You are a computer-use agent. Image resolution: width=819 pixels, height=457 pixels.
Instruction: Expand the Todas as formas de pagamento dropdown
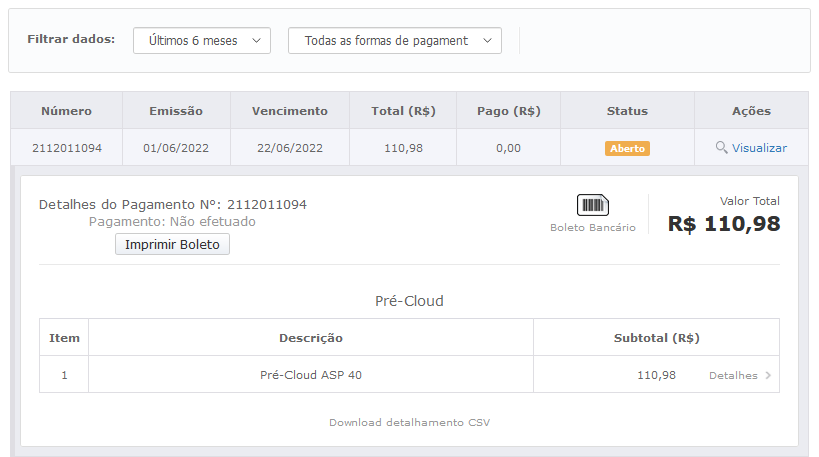(394, 40)
